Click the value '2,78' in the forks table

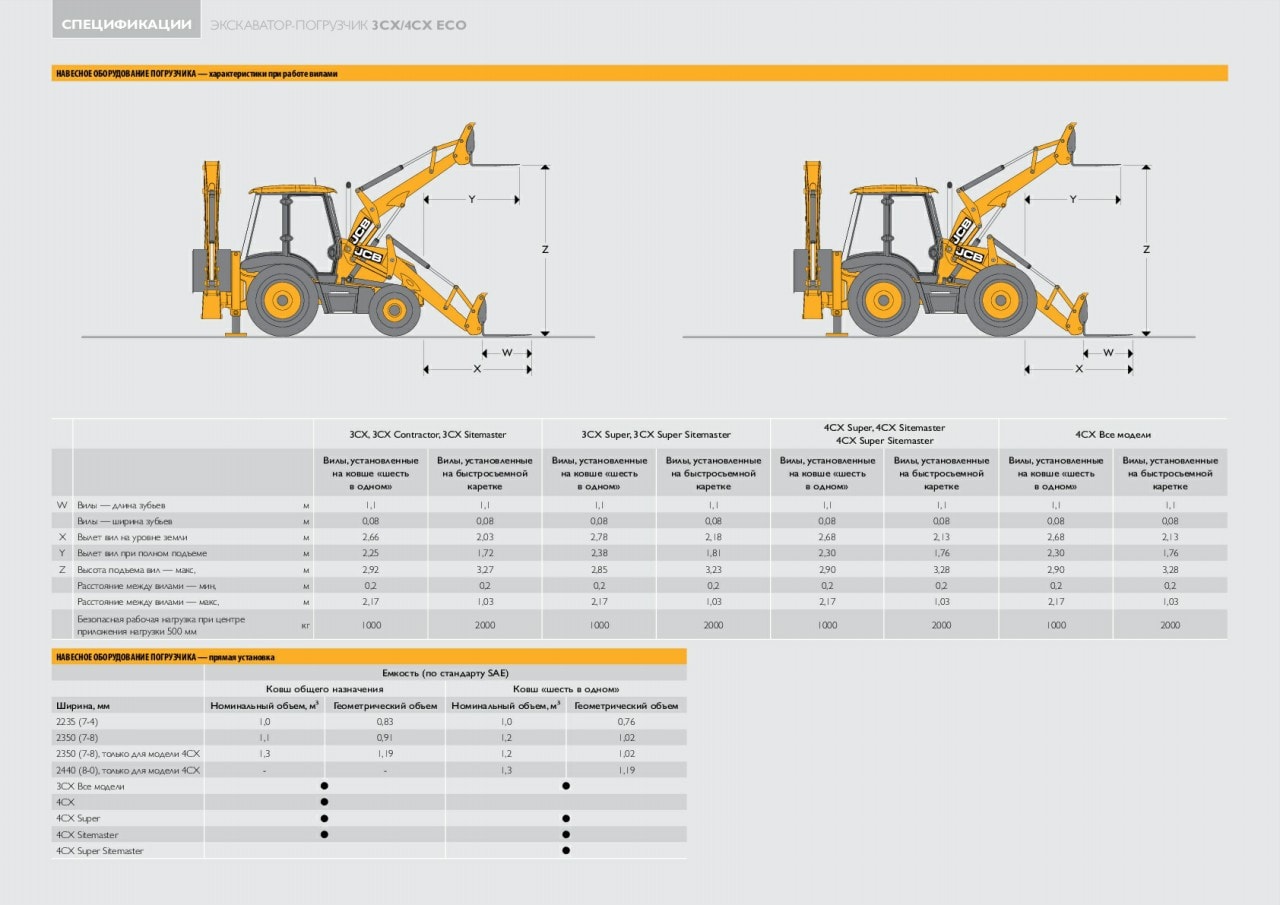599,537
